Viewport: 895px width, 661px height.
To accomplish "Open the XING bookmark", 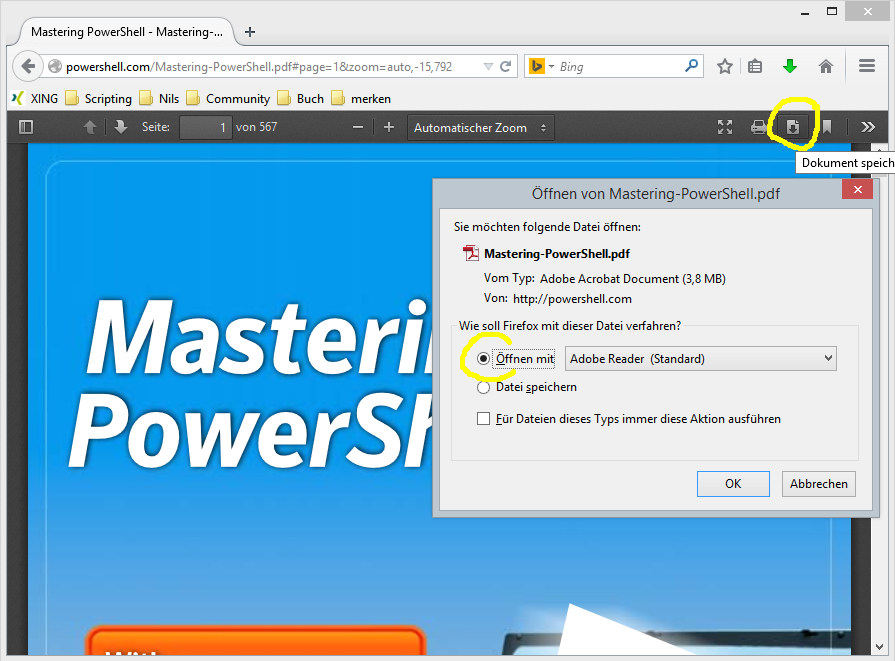I will pos(35,99).
